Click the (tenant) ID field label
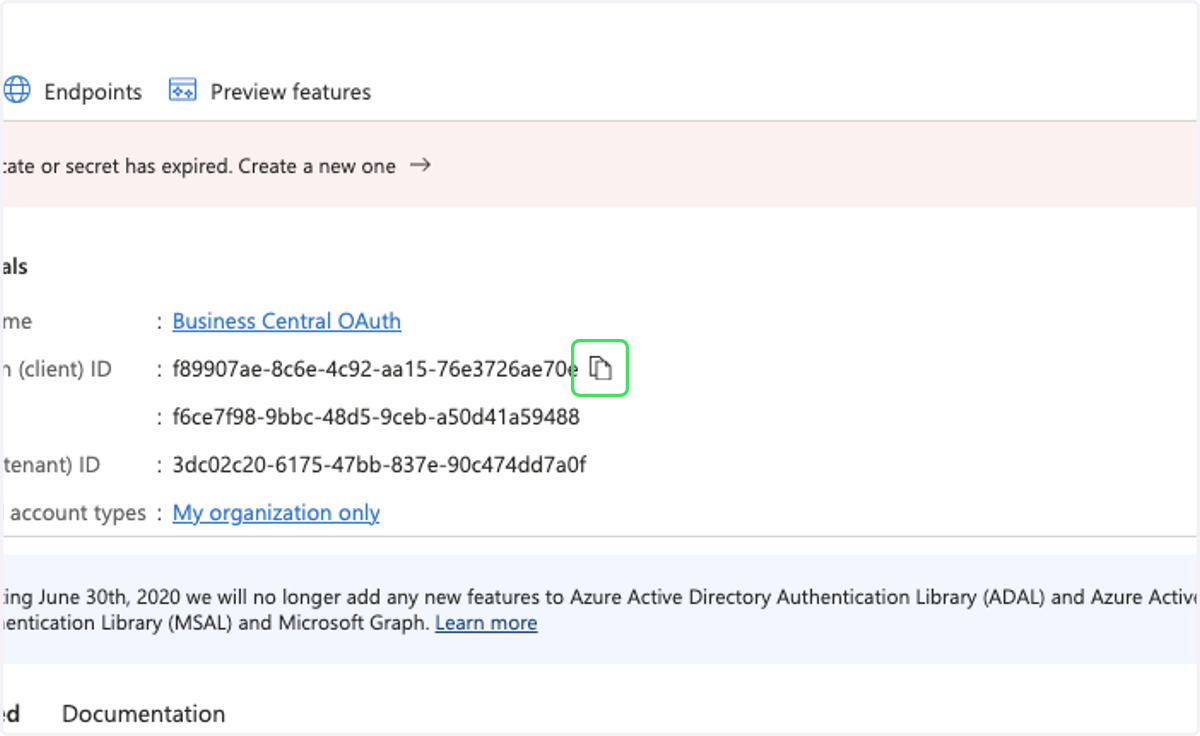1200x736 pixels. (x=51, y=465)
